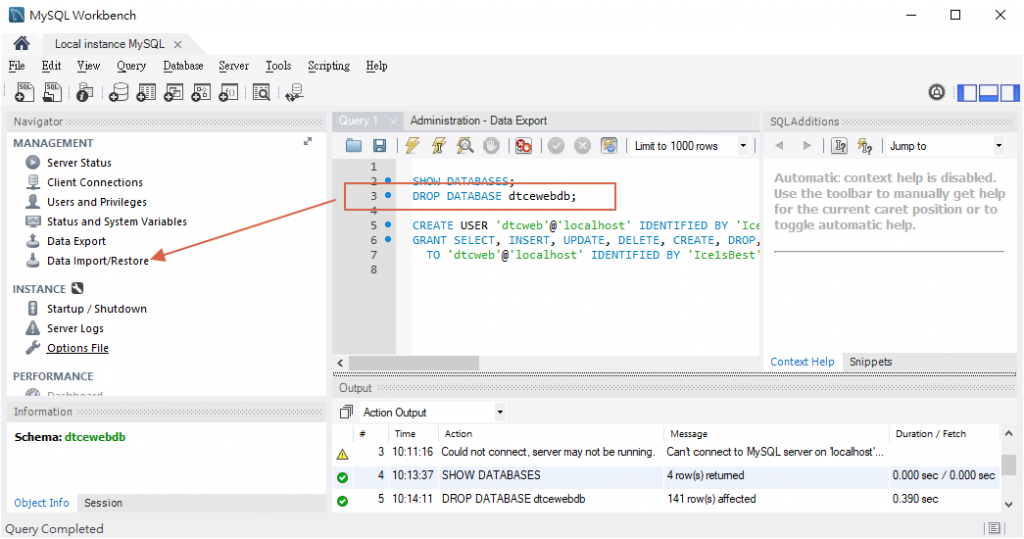Viewport: 1024px width, 539px height.
Task: Open the Database menu
Action: (x=183, y=66)
